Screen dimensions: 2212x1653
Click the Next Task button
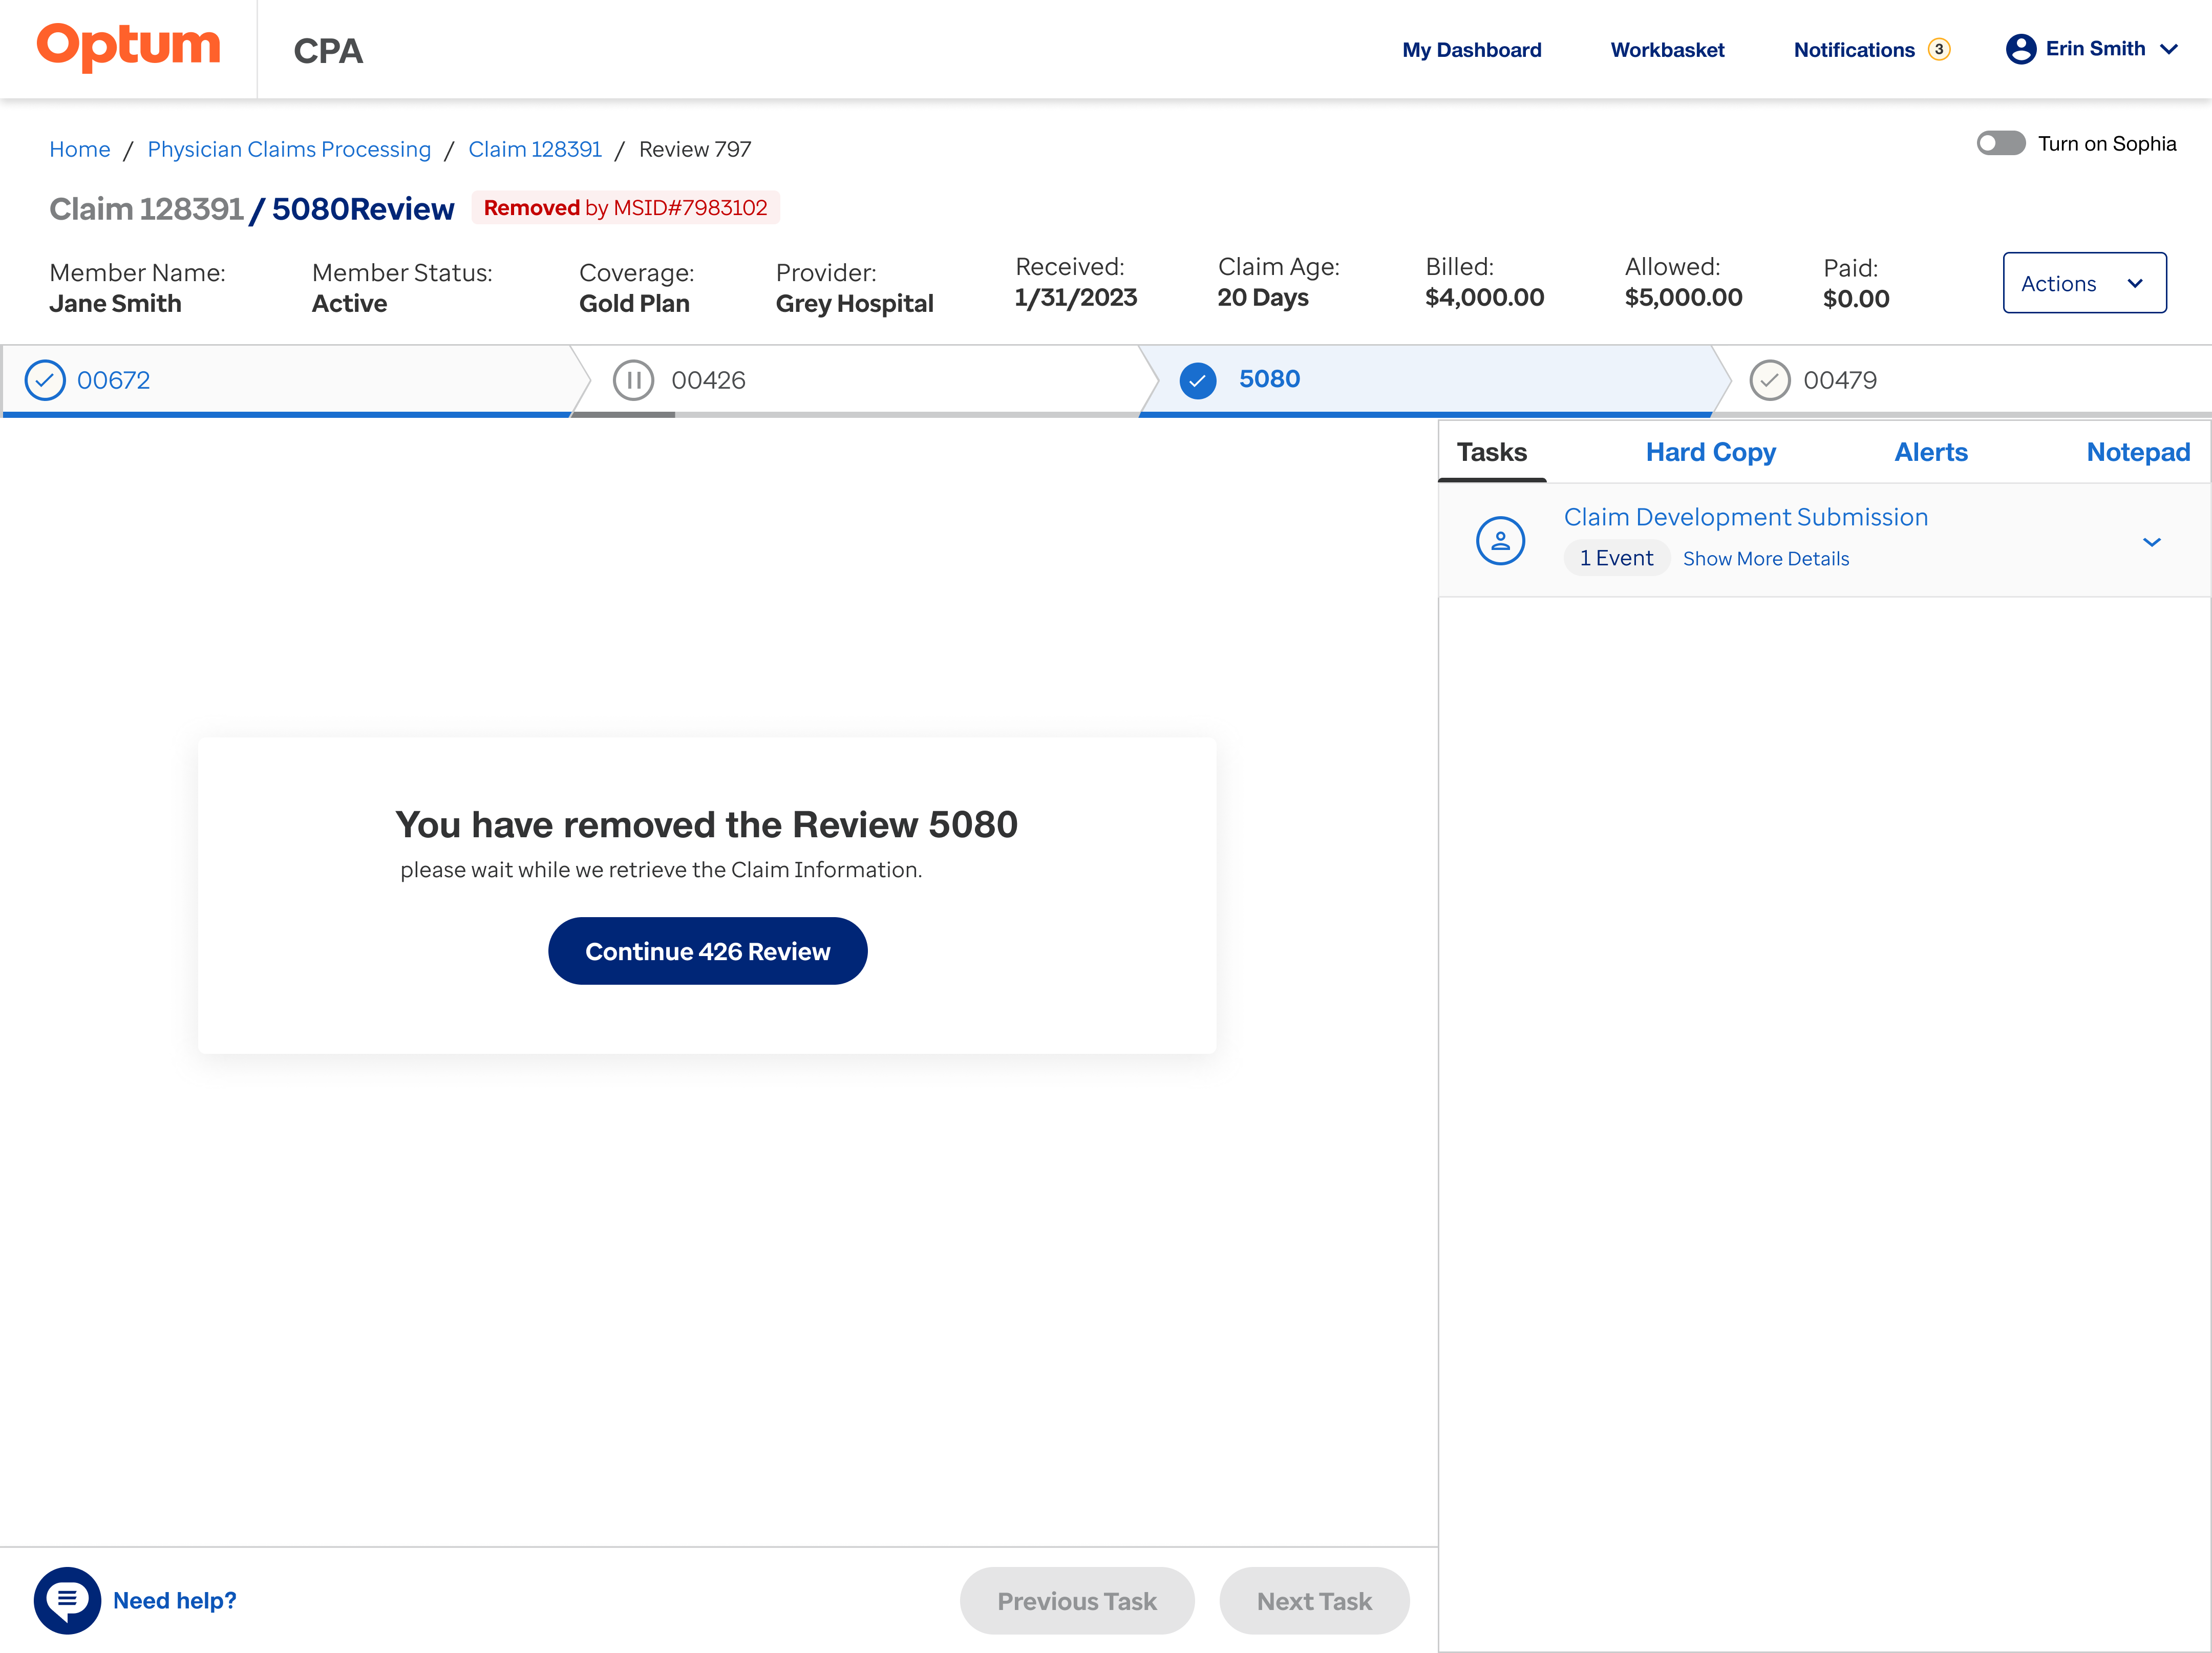[1313, 1601]
